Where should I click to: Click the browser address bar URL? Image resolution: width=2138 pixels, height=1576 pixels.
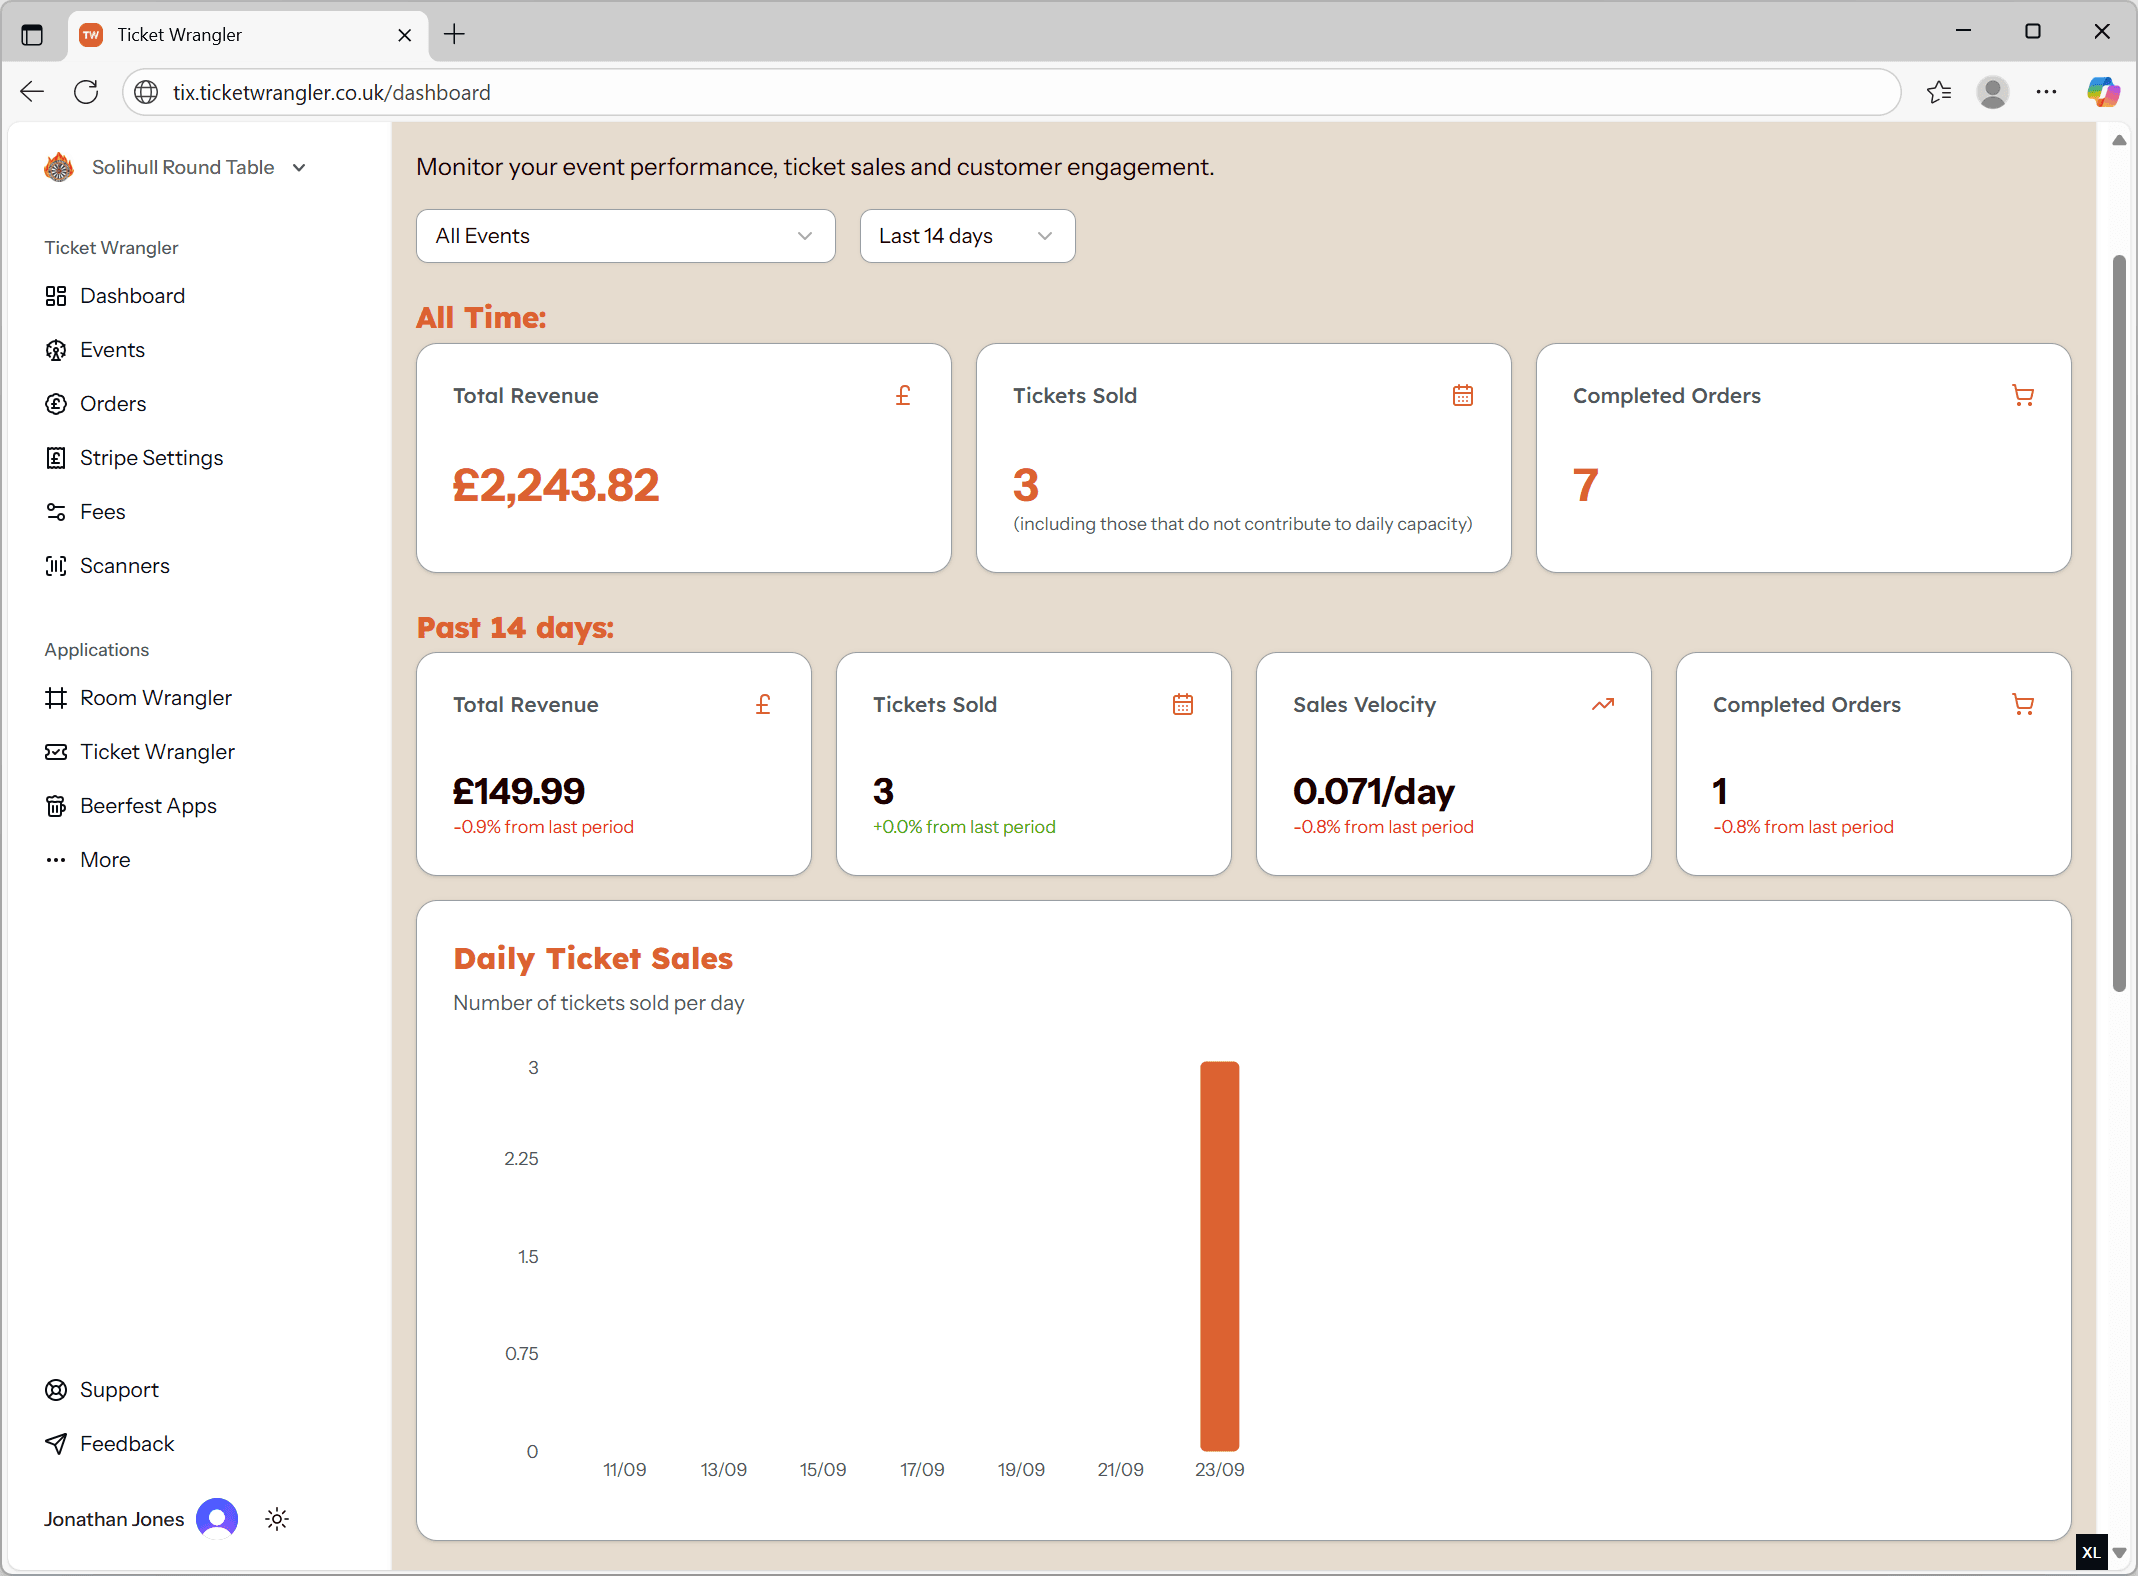click(331, 92)
